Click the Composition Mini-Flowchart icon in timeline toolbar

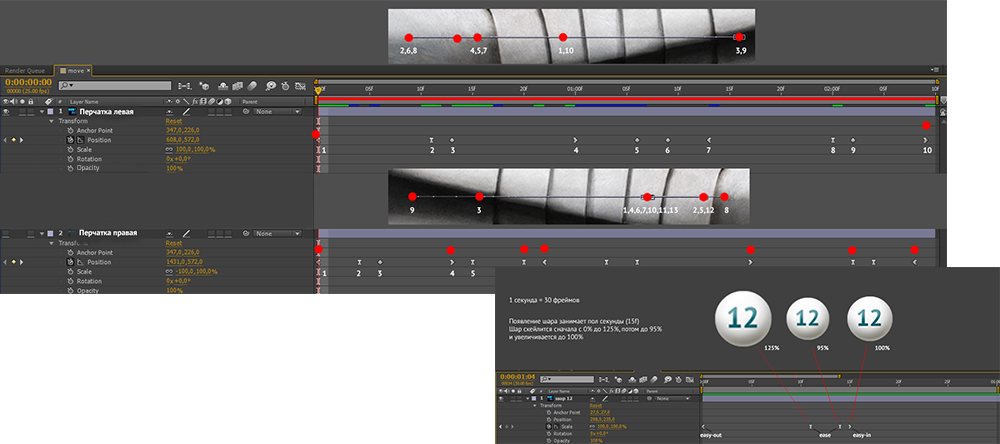[185, 85]
